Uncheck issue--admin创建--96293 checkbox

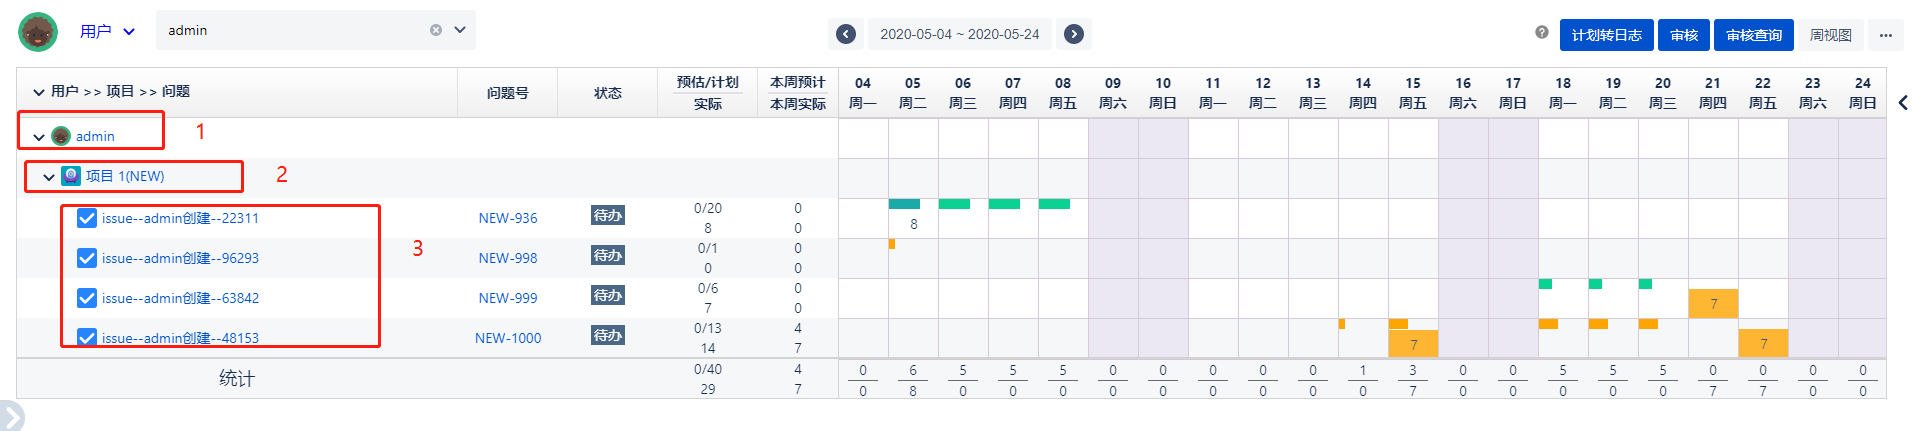pyautogui.click(x=87, y=258)
